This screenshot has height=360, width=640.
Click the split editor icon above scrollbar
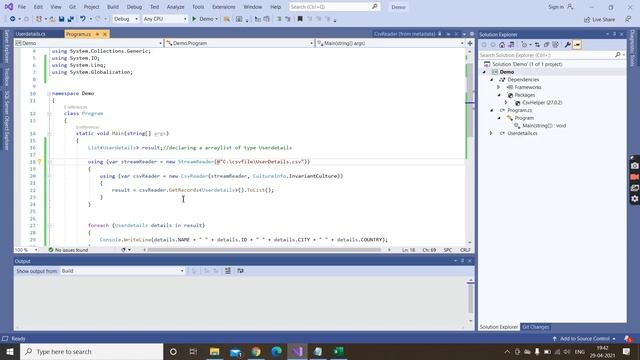(x=470, y=43)
